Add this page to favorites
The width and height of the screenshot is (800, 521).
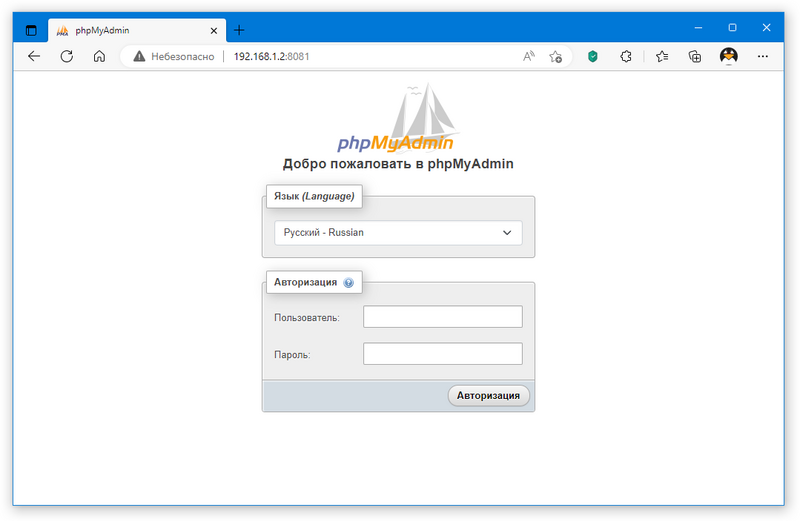pos(556,57)
